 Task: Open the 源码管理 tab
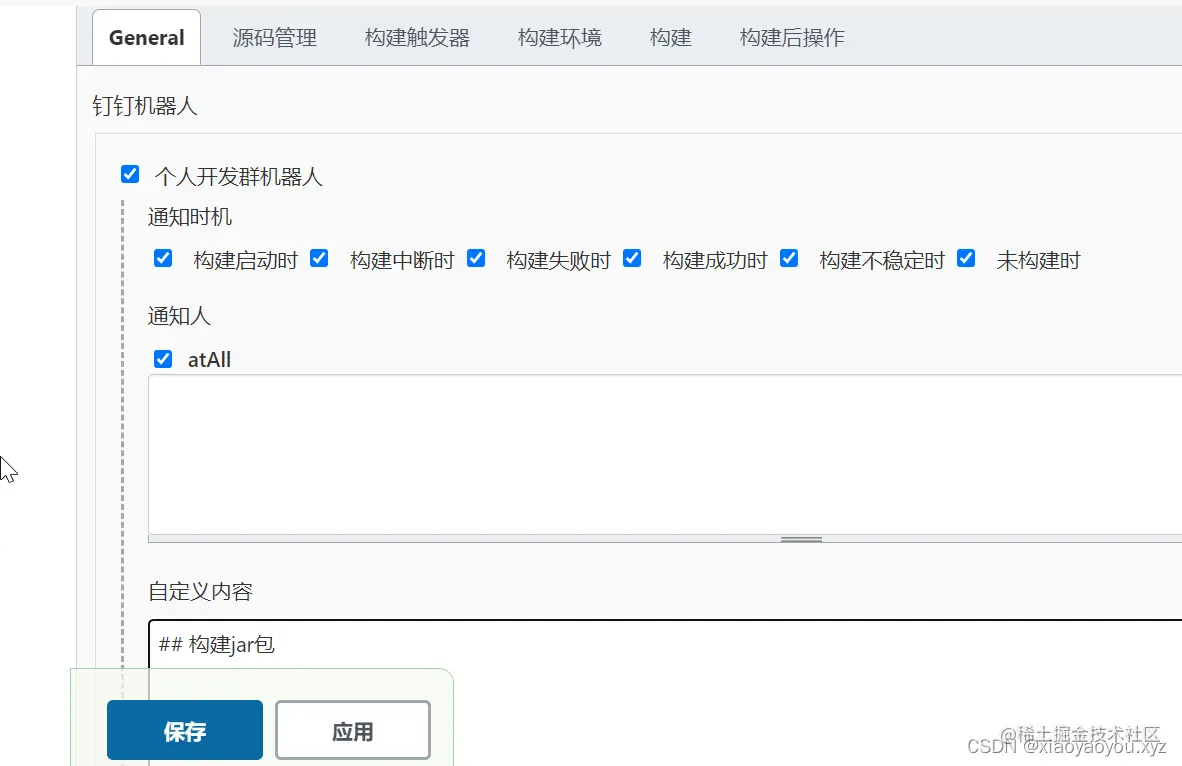[x=274, y=37]
